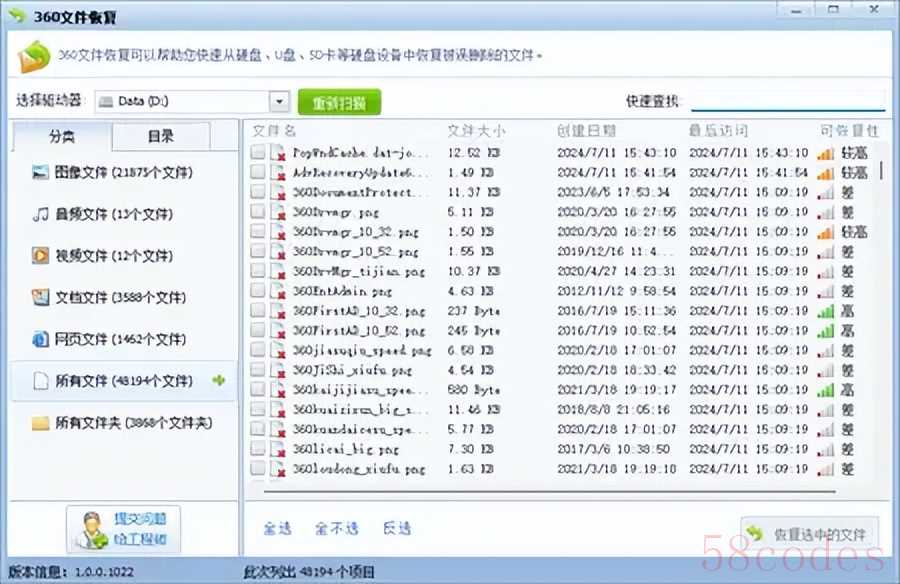Select the 网页文件 category row
The width and height of the screenshot is (900, 584).
click(x=123, y=339)
